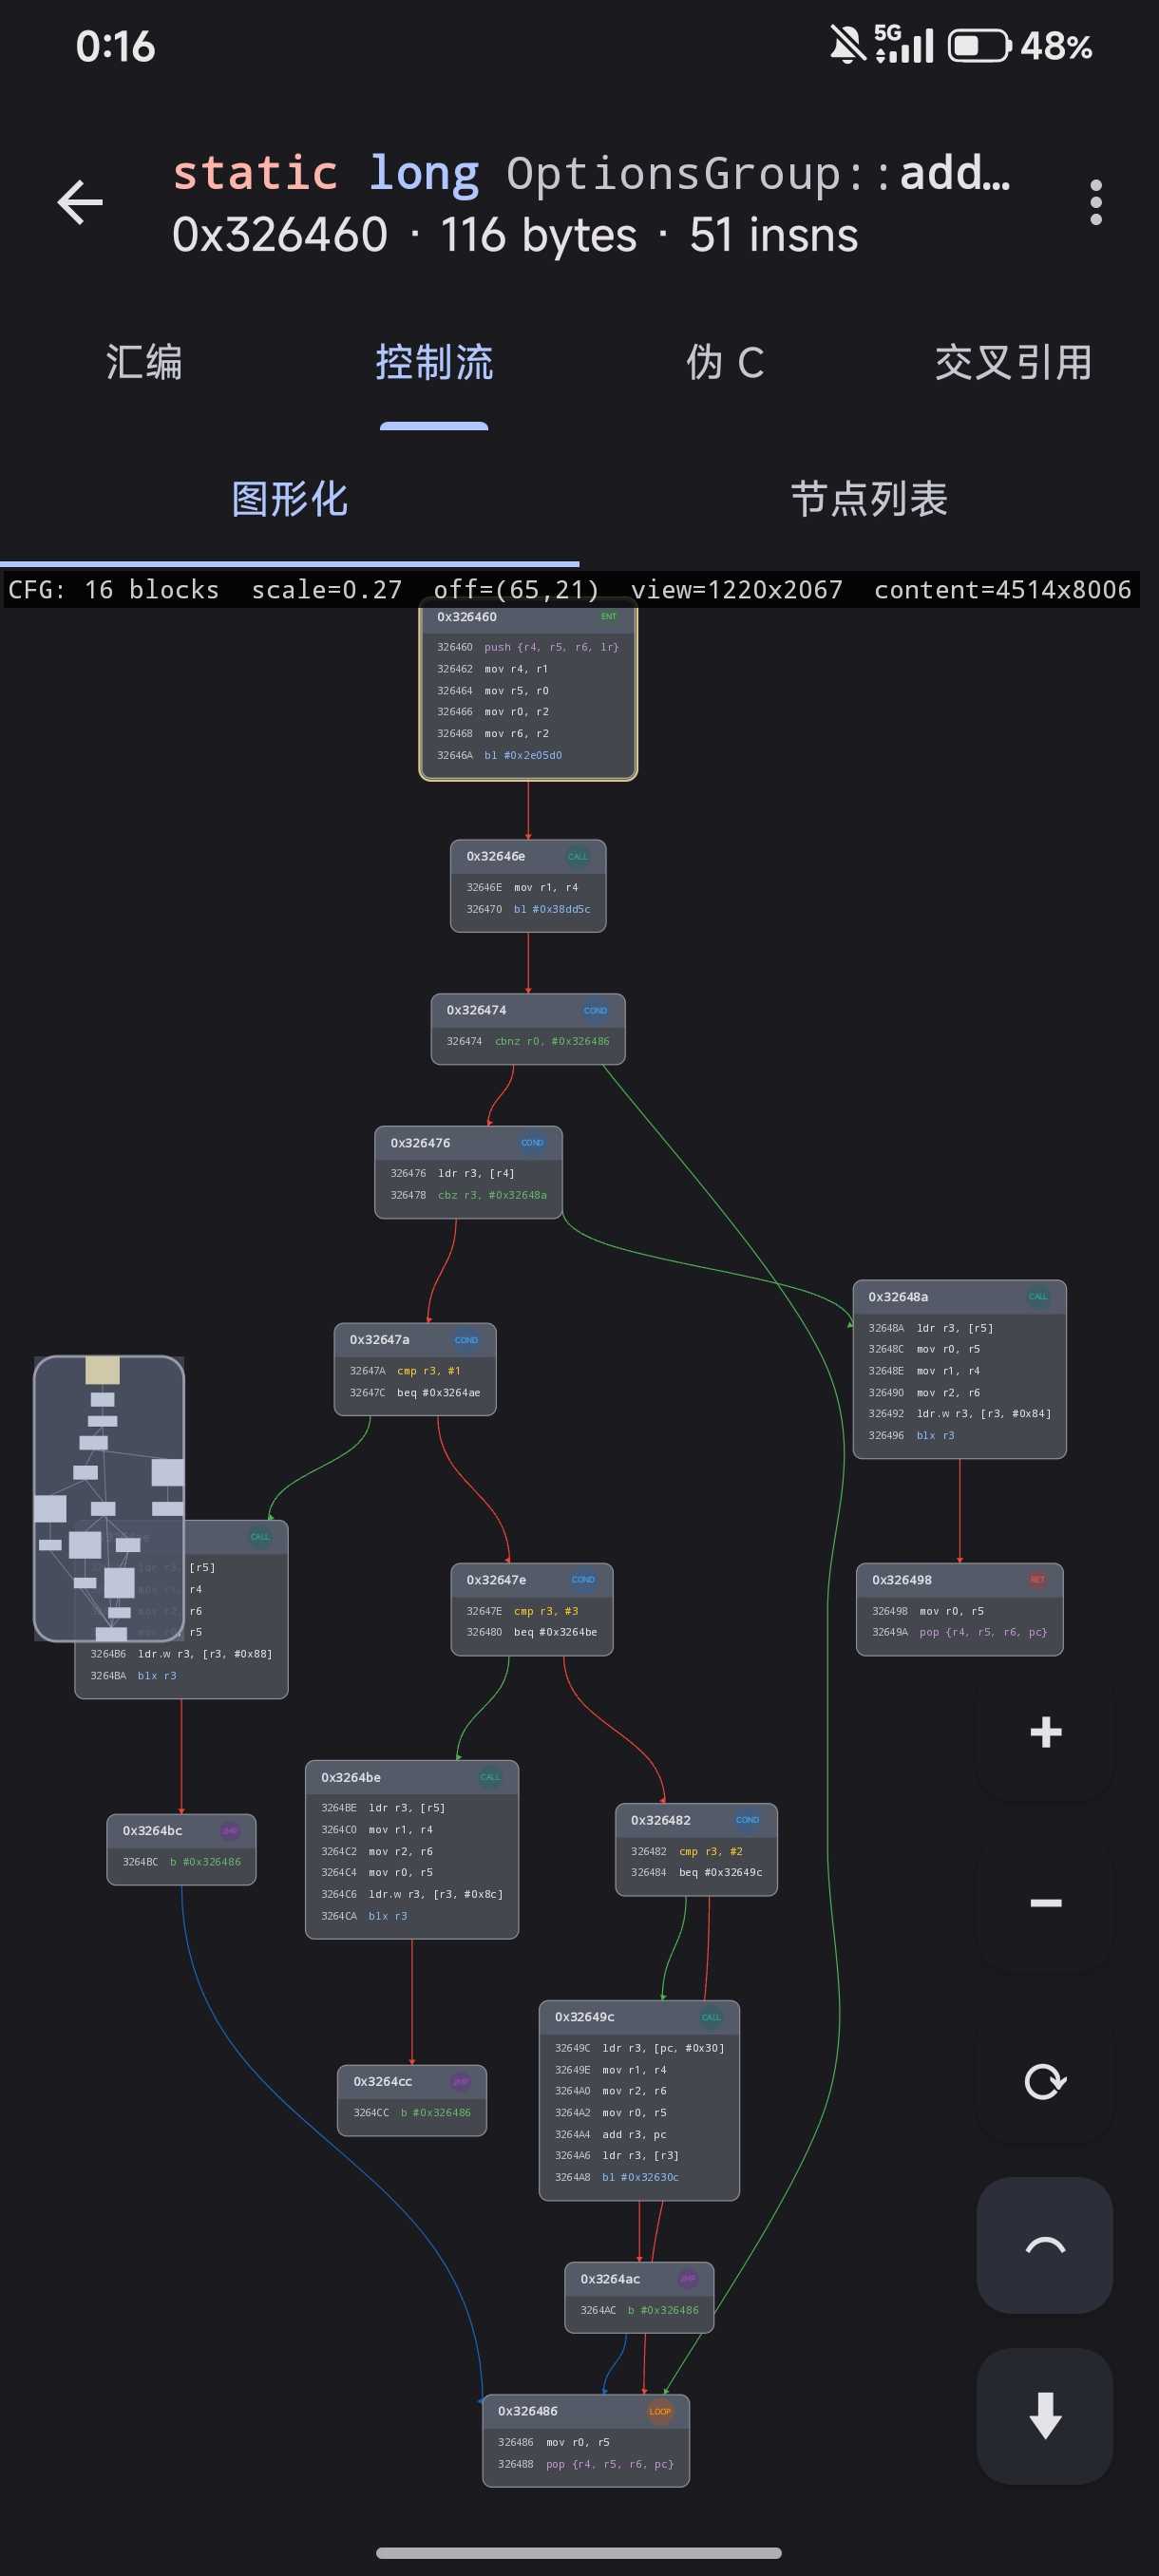This screenshot has width=1159, height=2576.
Task: Select block 0x32647a
Action: [x=415, y=1369]
